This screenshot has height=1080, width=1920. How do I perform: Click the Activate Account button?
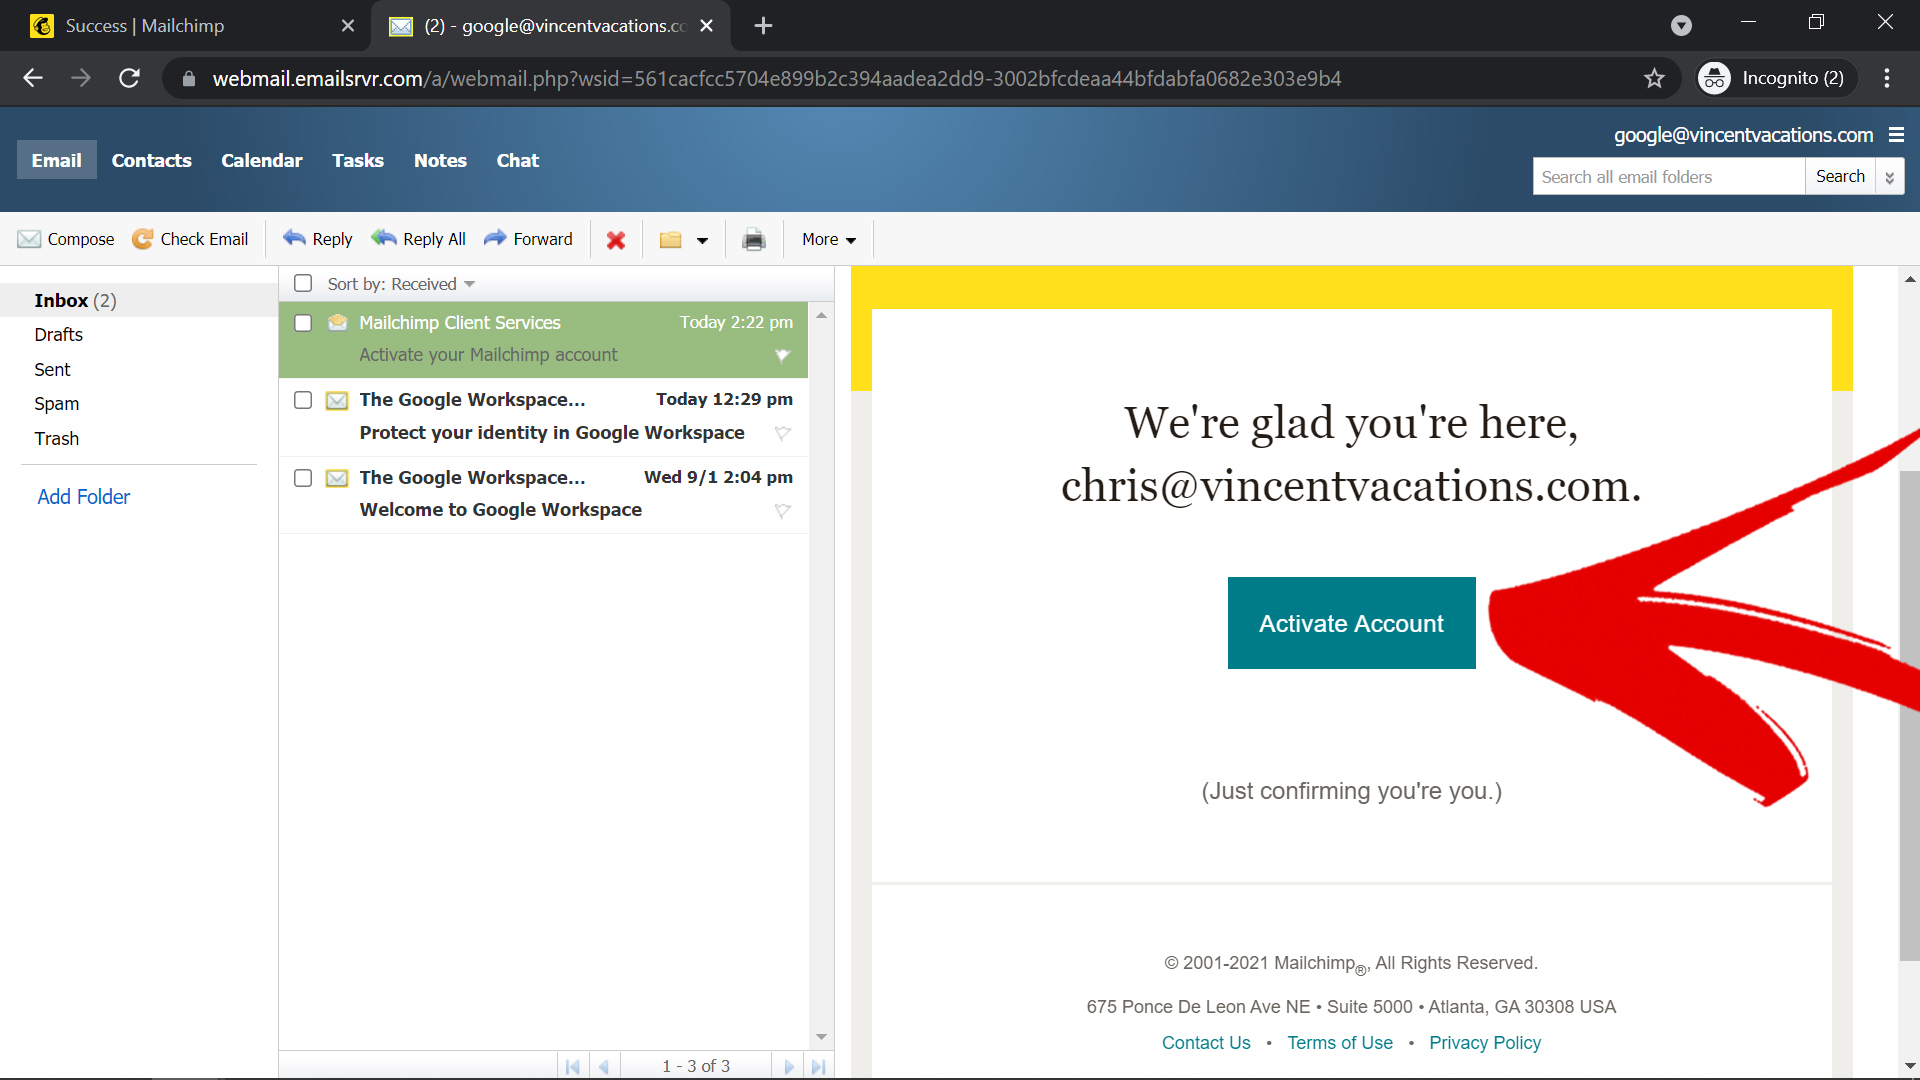[1351, 623]
